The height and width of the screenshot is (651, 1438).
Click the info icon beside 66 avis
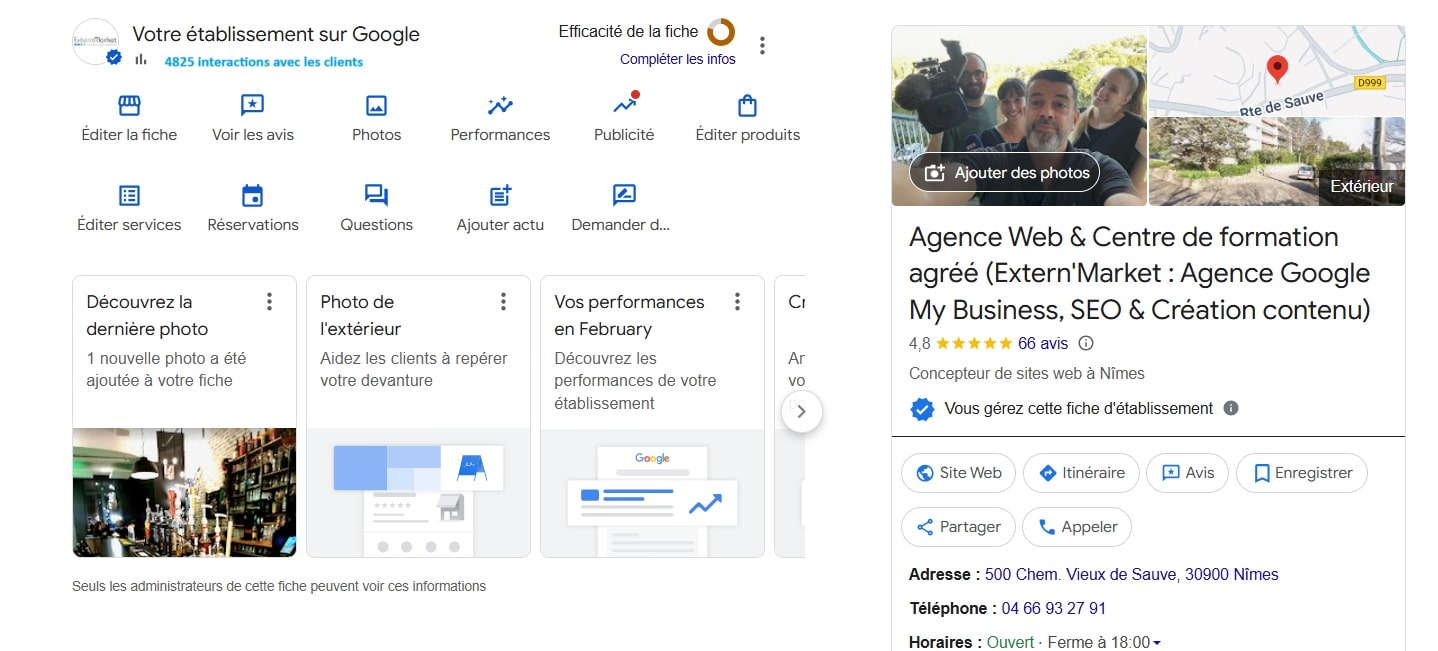(1086, 343)
